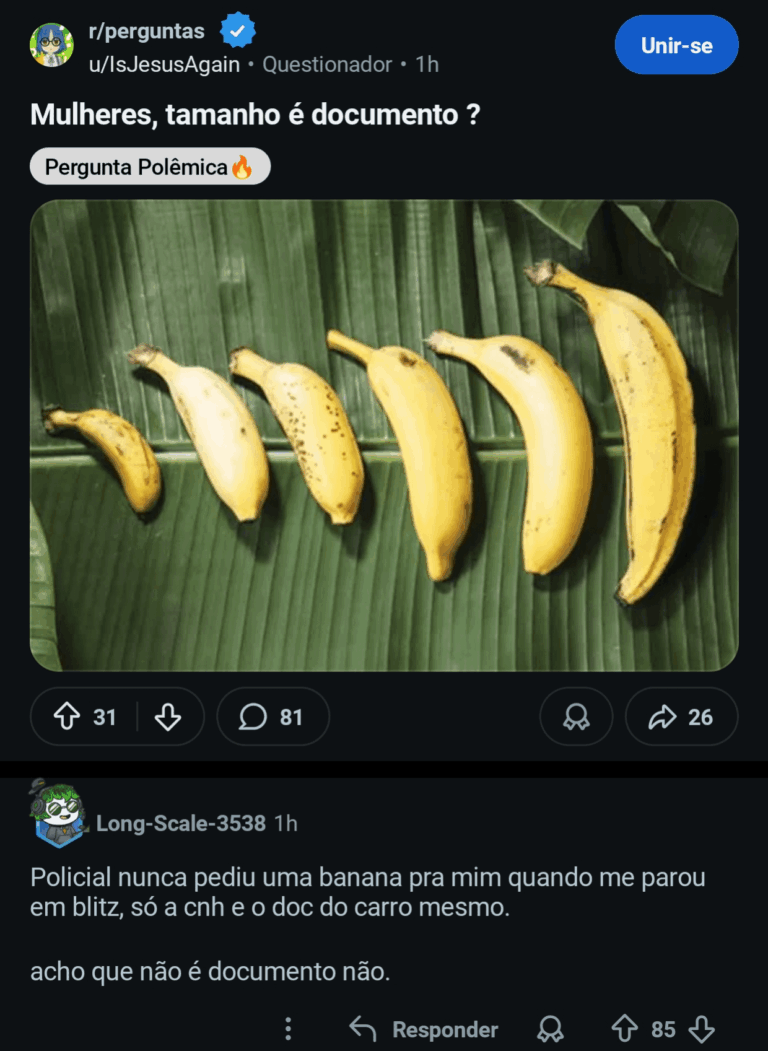
Task: Upvote the post
Action: point(67,717)
